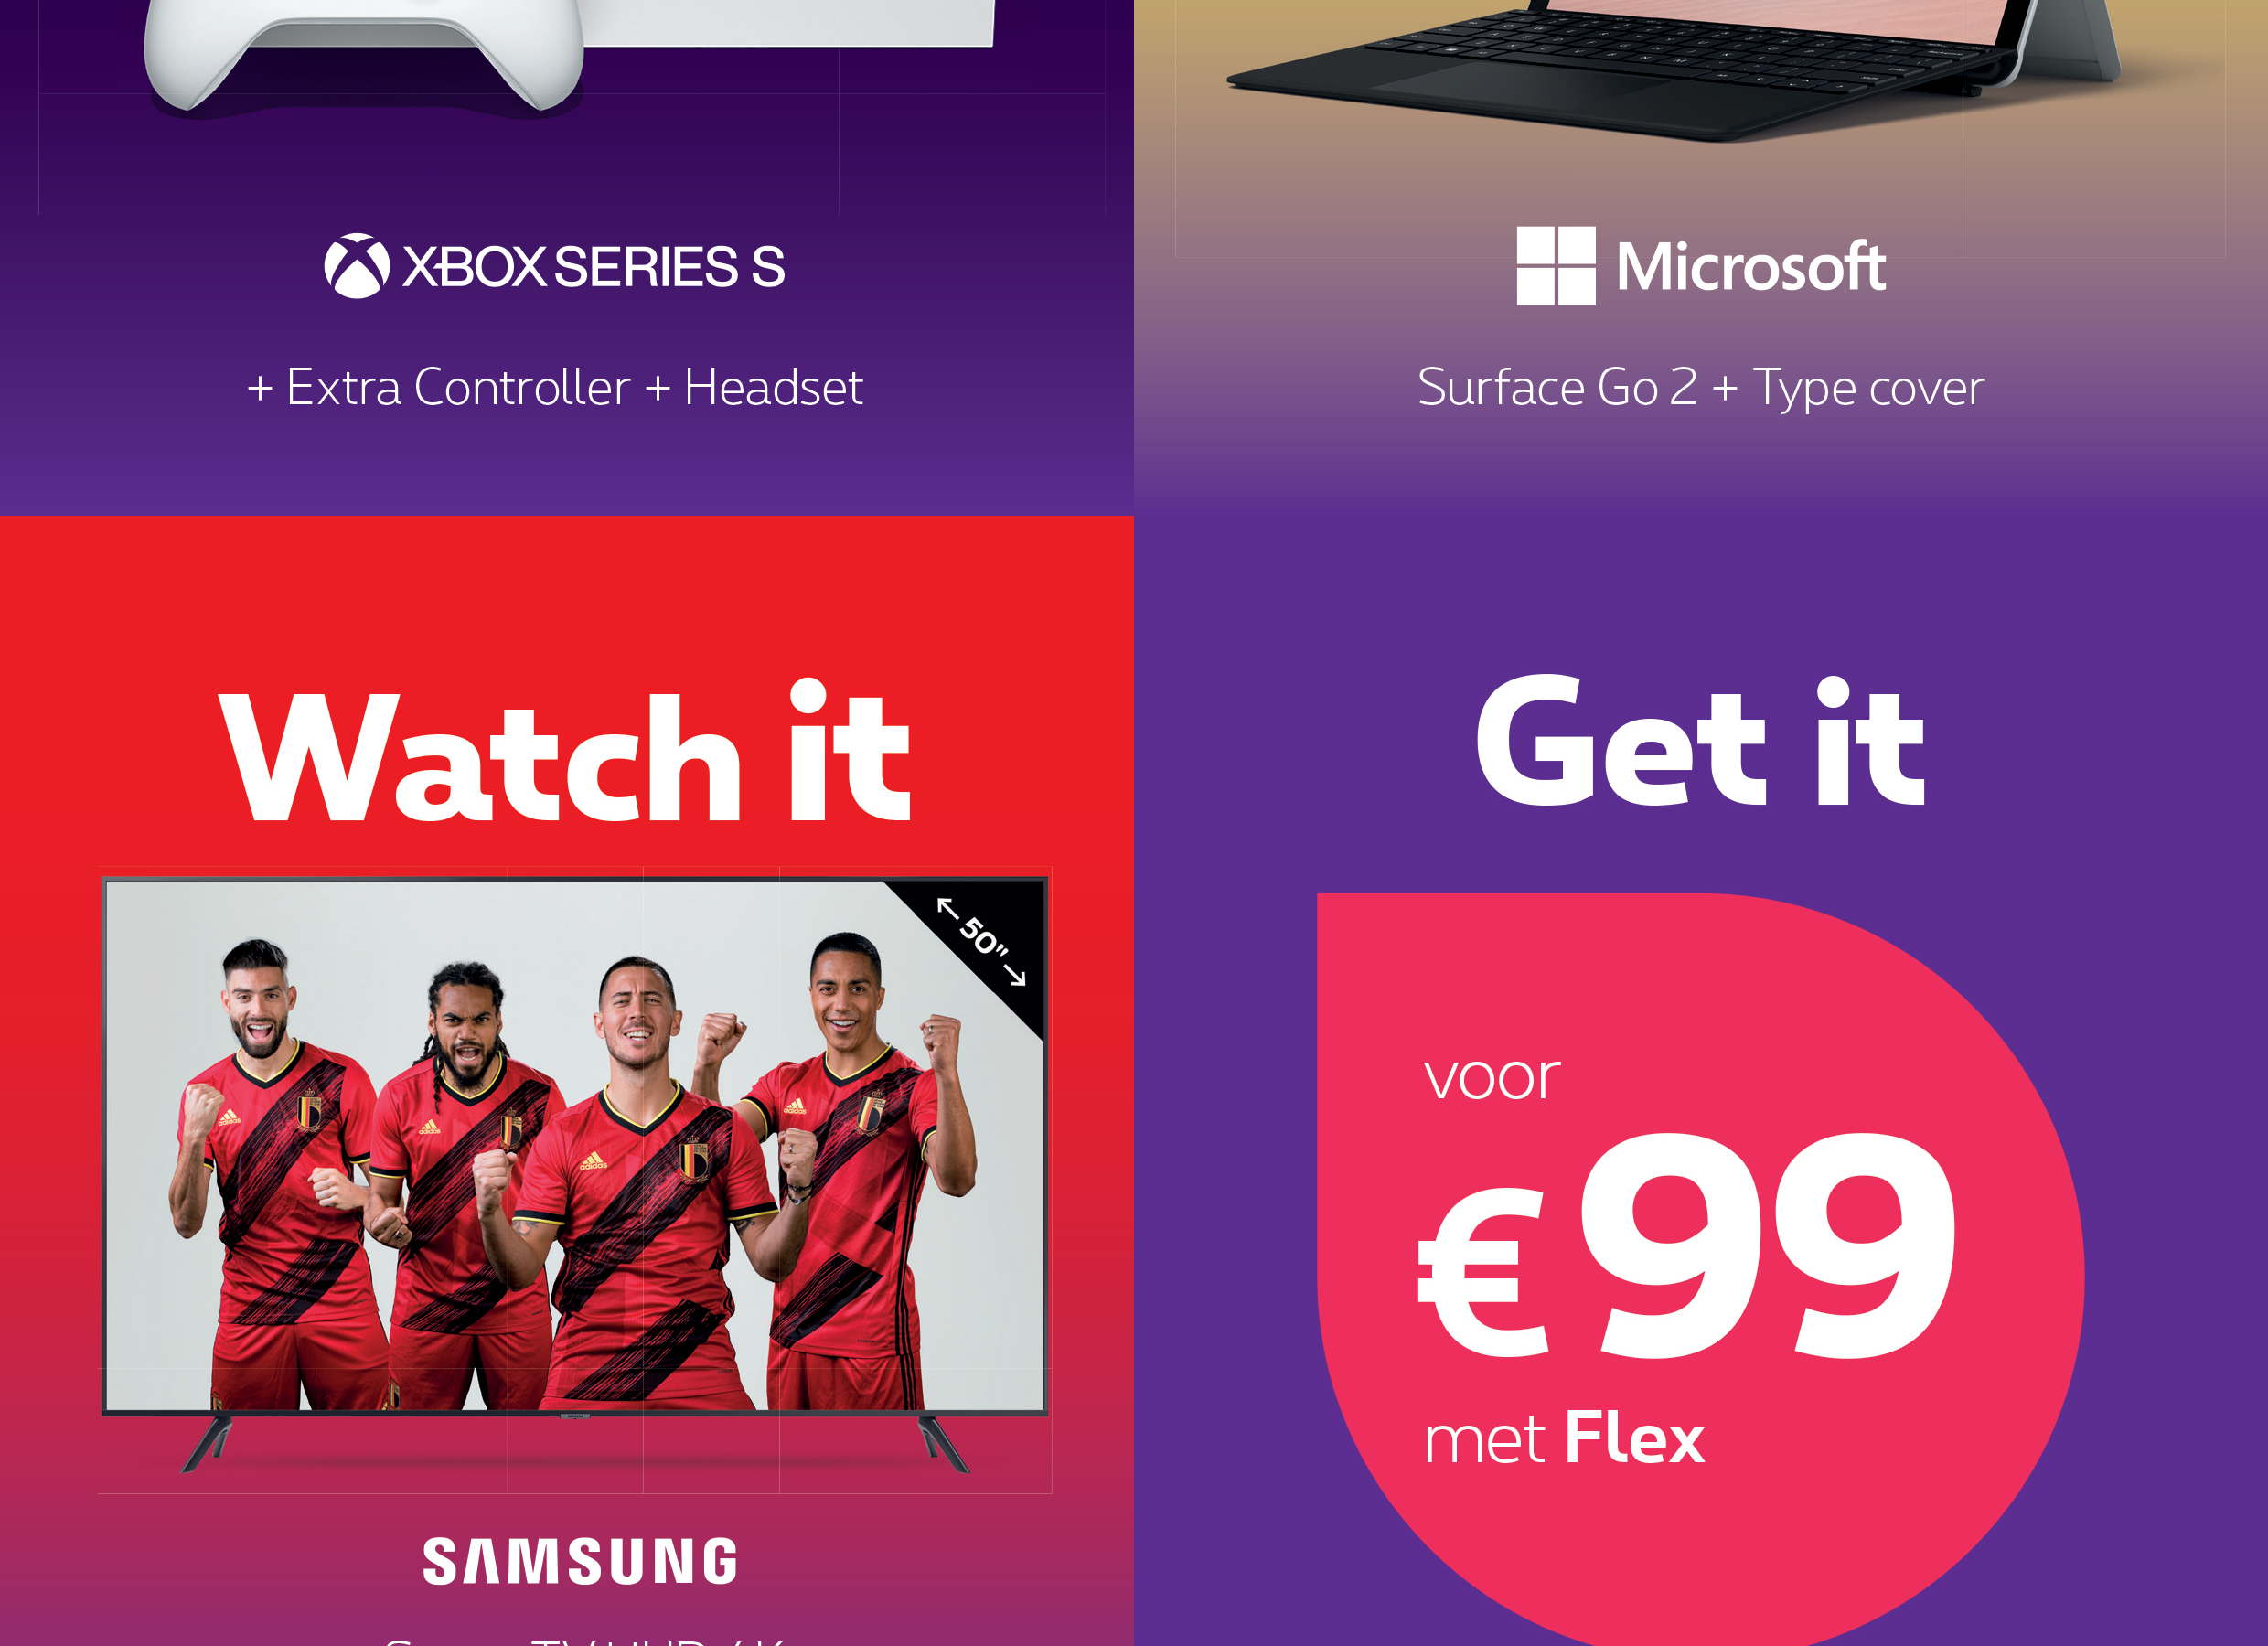Click the Microsoft four-square logo
The height and width of the screenshot is (1646, 2268).
coord(1555,265)
